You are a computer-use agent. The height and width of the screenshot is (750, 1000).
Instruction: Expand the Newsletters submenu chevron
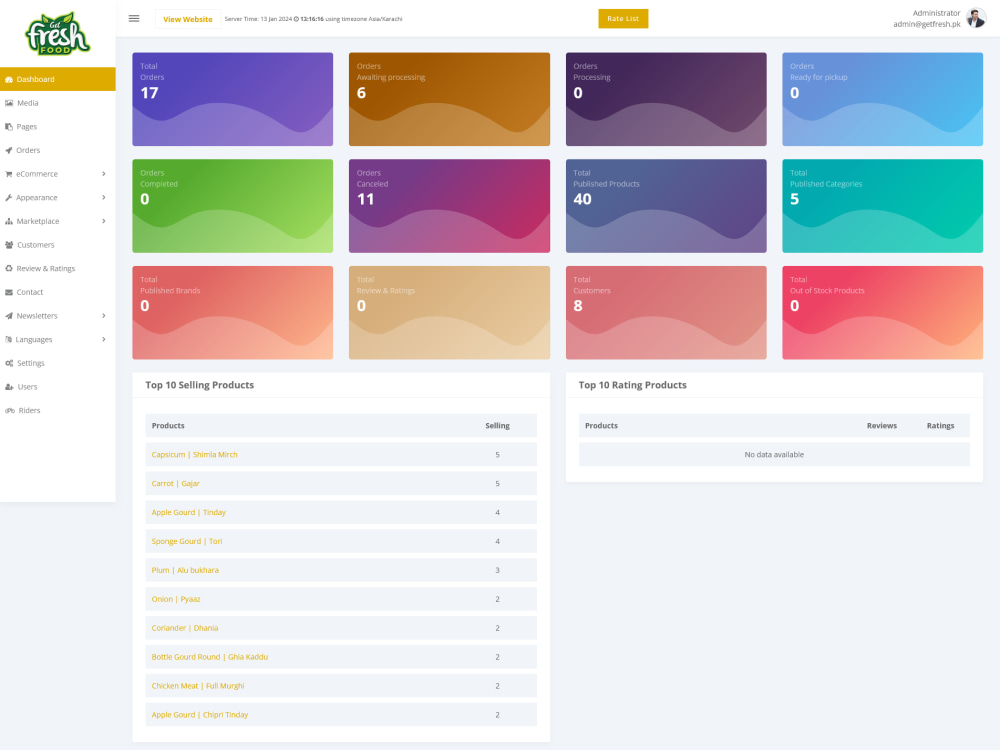click(x=103, y=316)
